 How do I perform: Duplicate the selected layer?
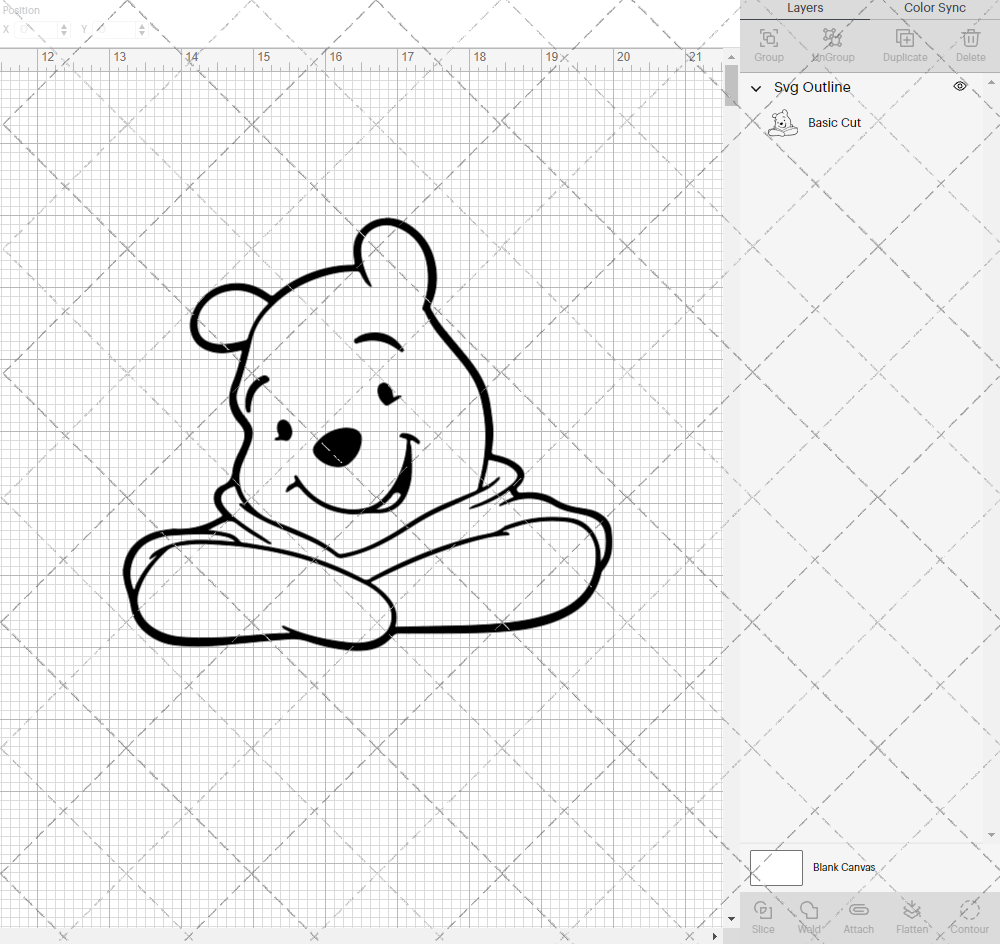point(905,45)
